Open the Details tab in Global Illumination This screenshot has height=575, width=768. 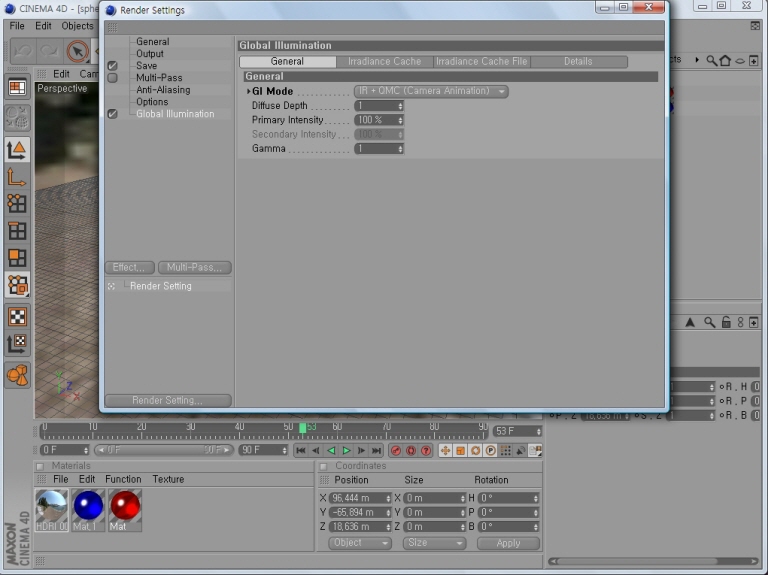pos(578,62)
